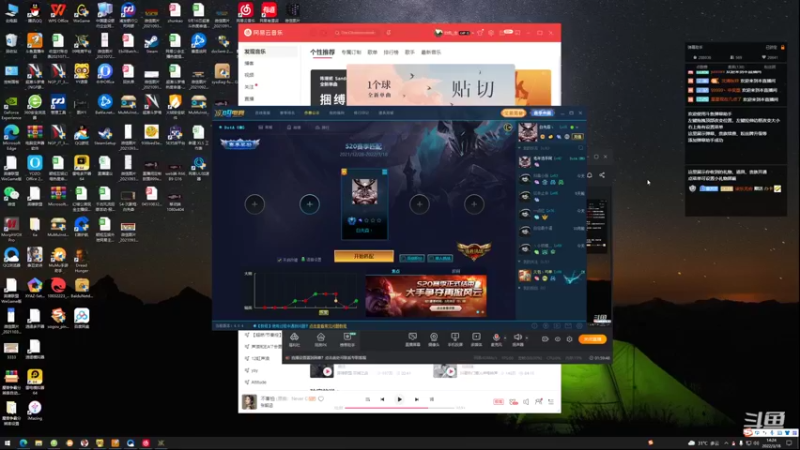Click the golden winged rank badge
Screen dimensions: 800x450
point(474,251)
